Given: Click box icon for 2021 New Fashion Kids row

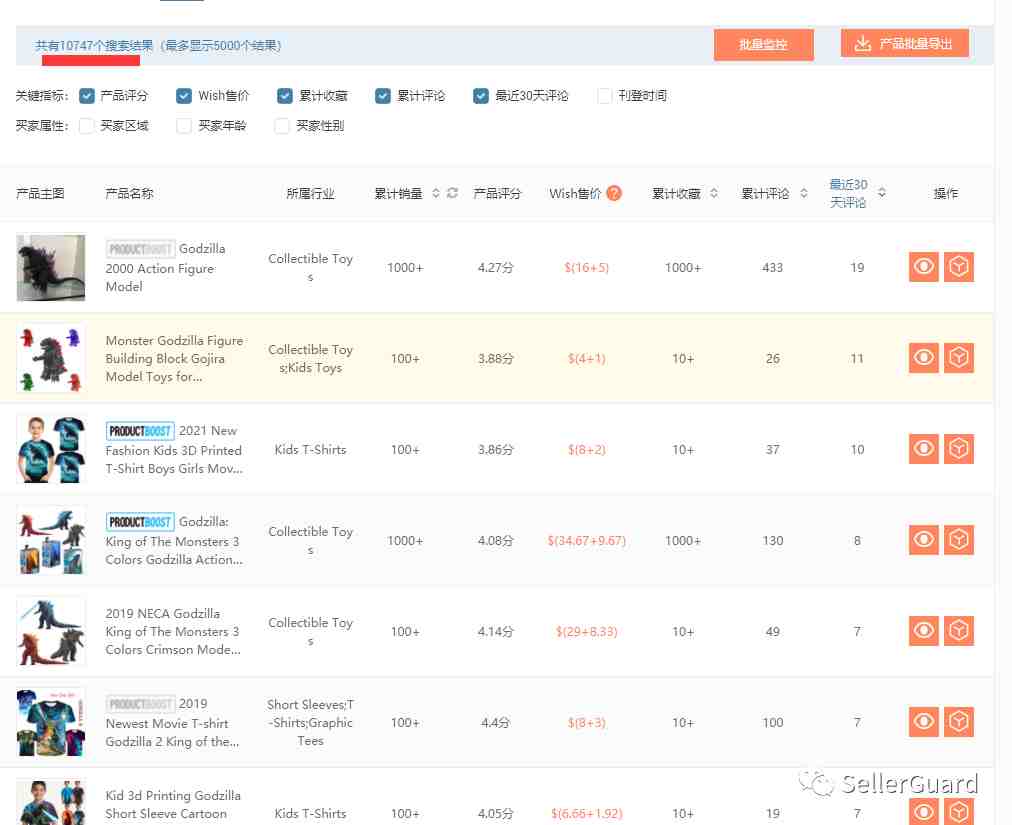Looking at the screenshot, I should (958, 449).
